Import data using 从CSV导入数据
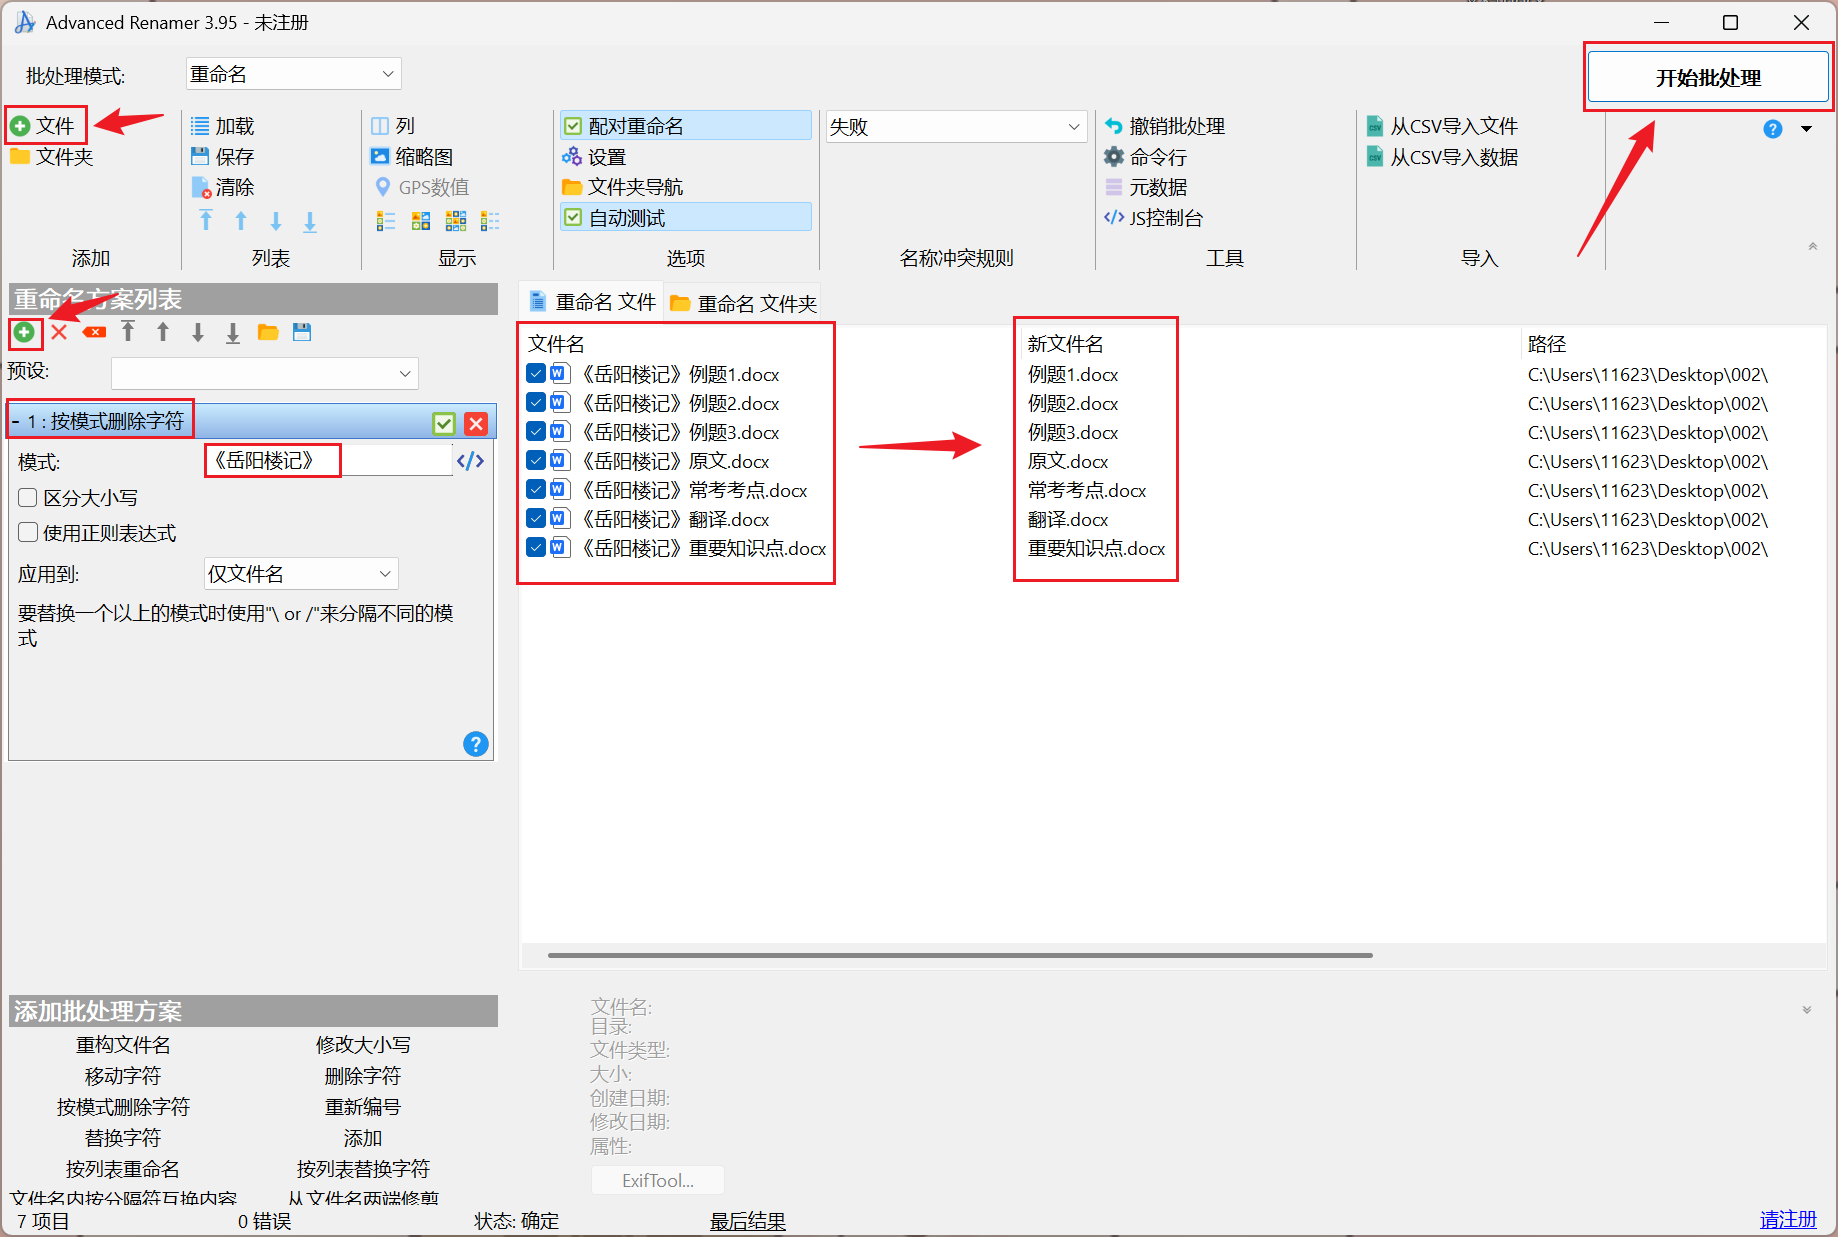Image resolution: width=1838 pixels, height=1237 pixels. pyautogui.click(x=1442, y=157)
